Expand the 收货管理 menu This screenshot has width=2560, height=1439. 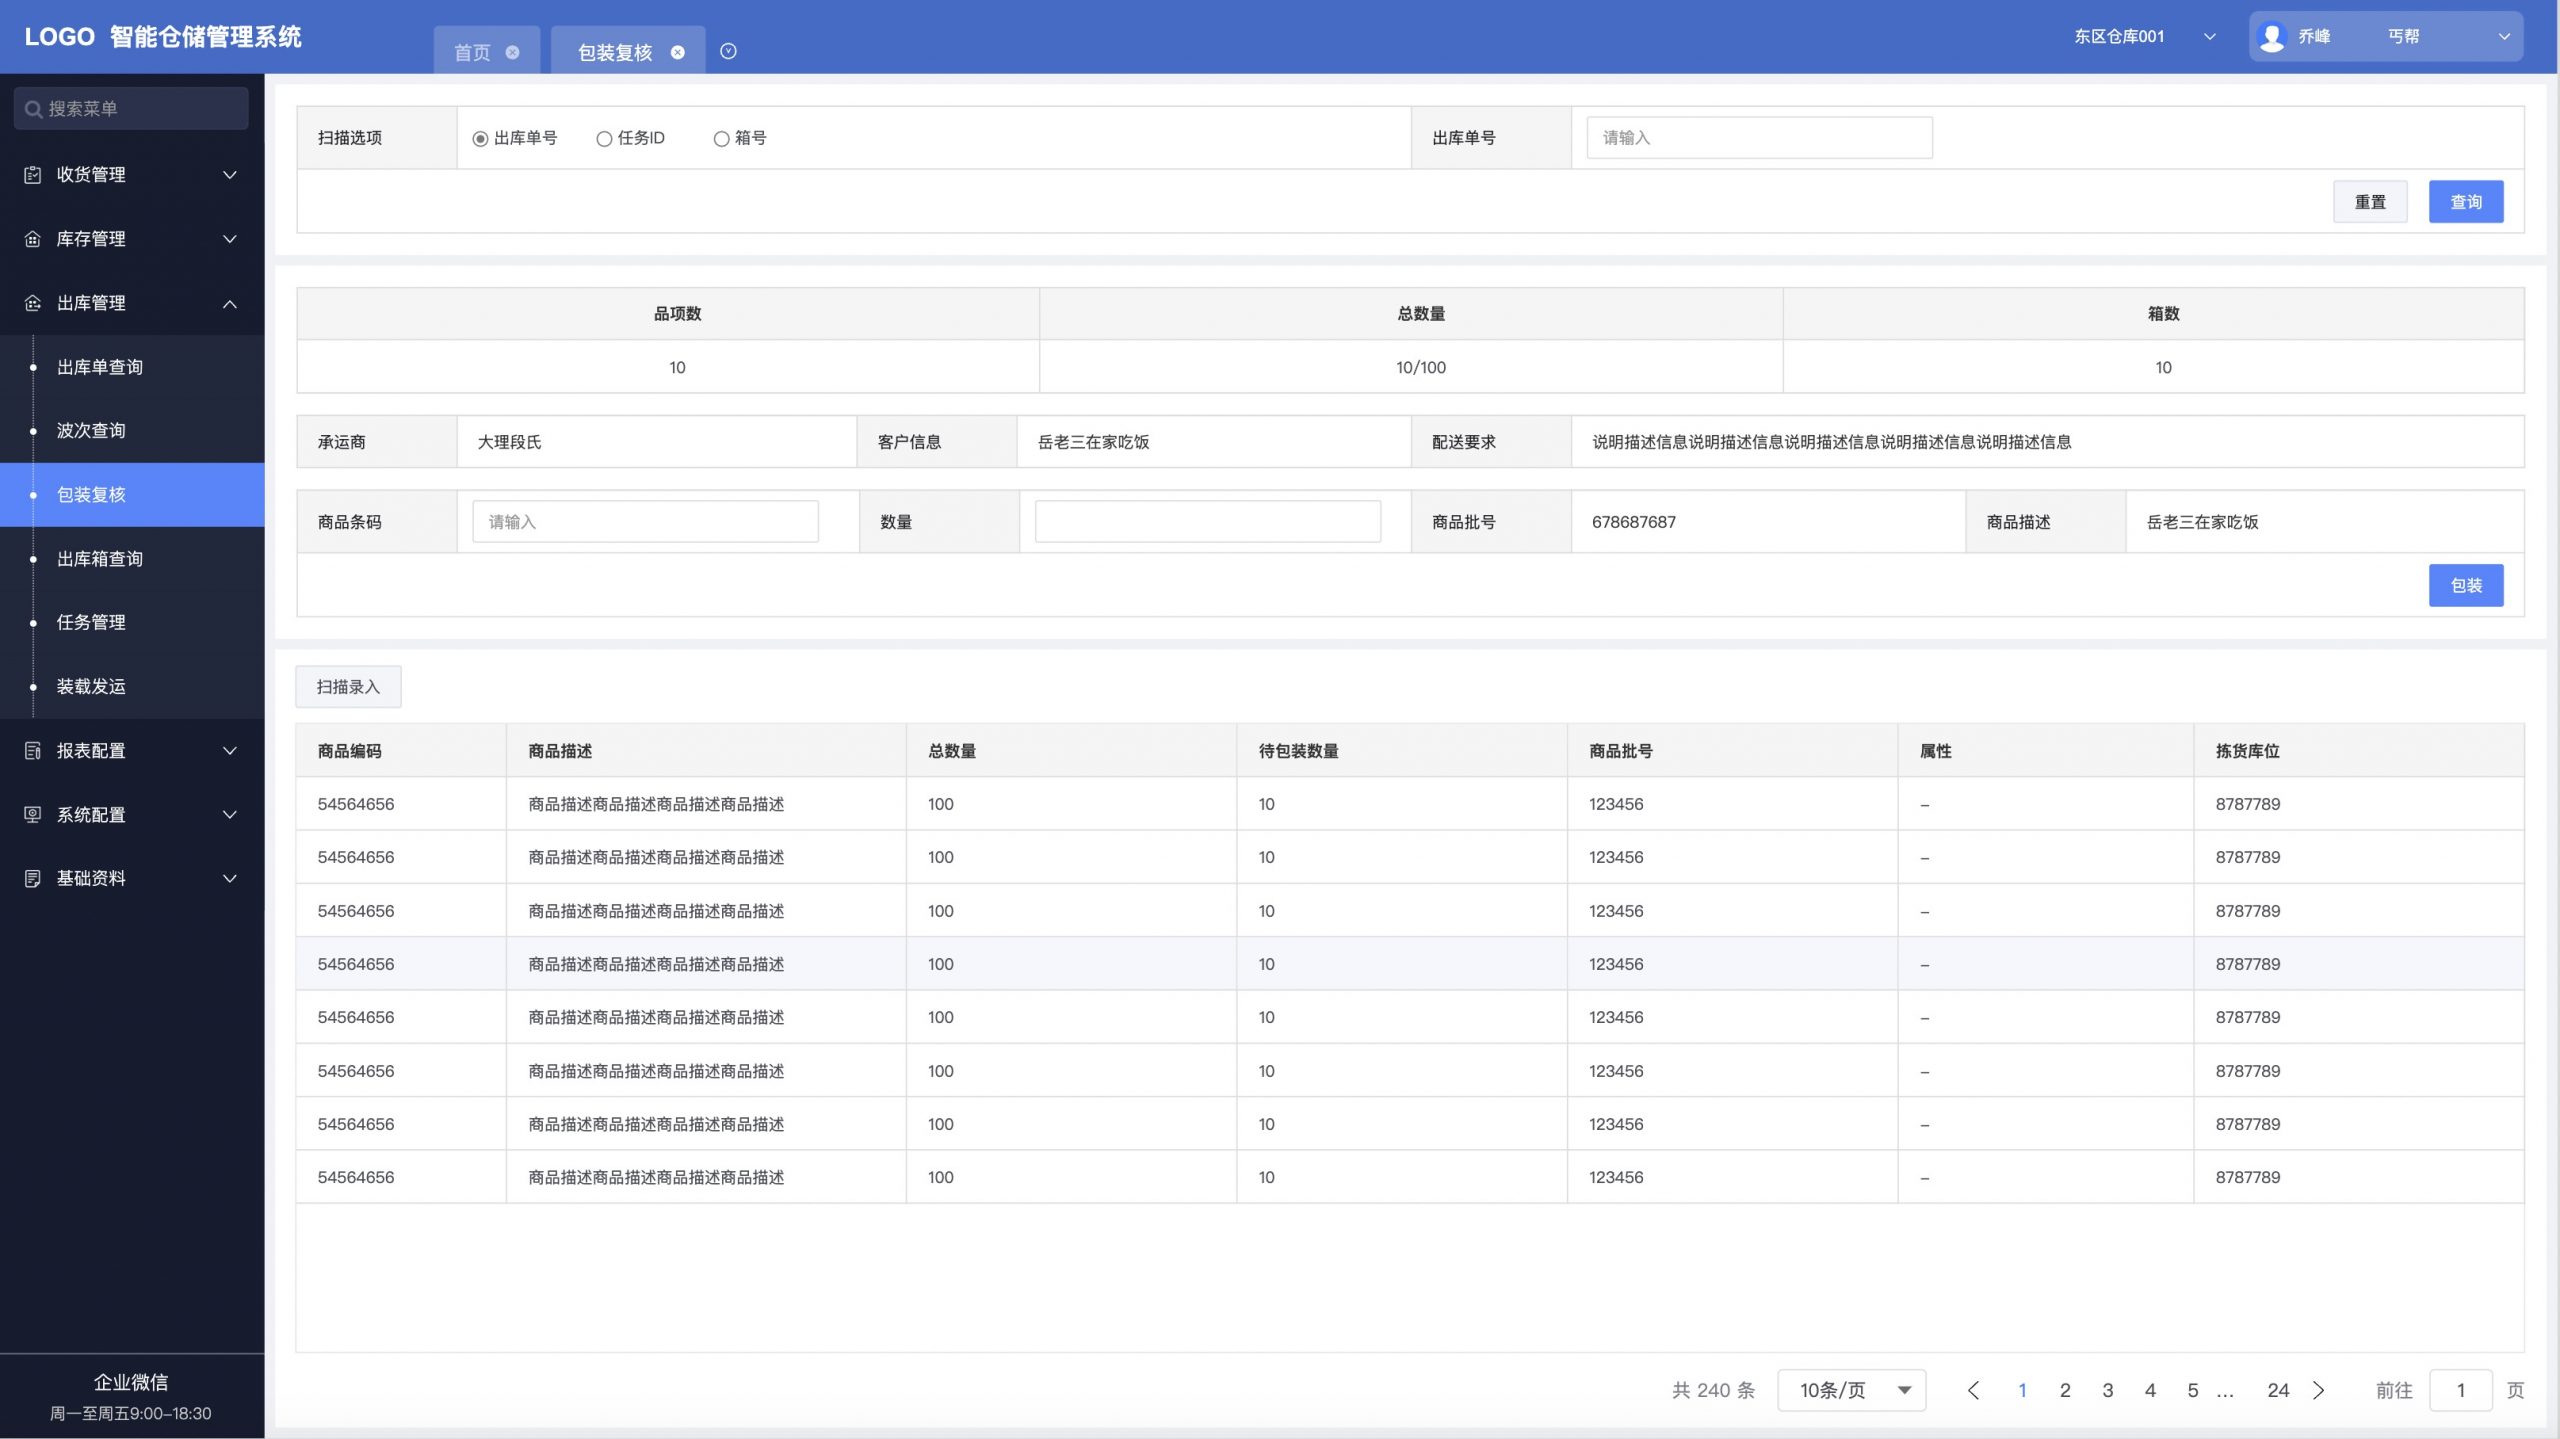[x=229, y=175]
